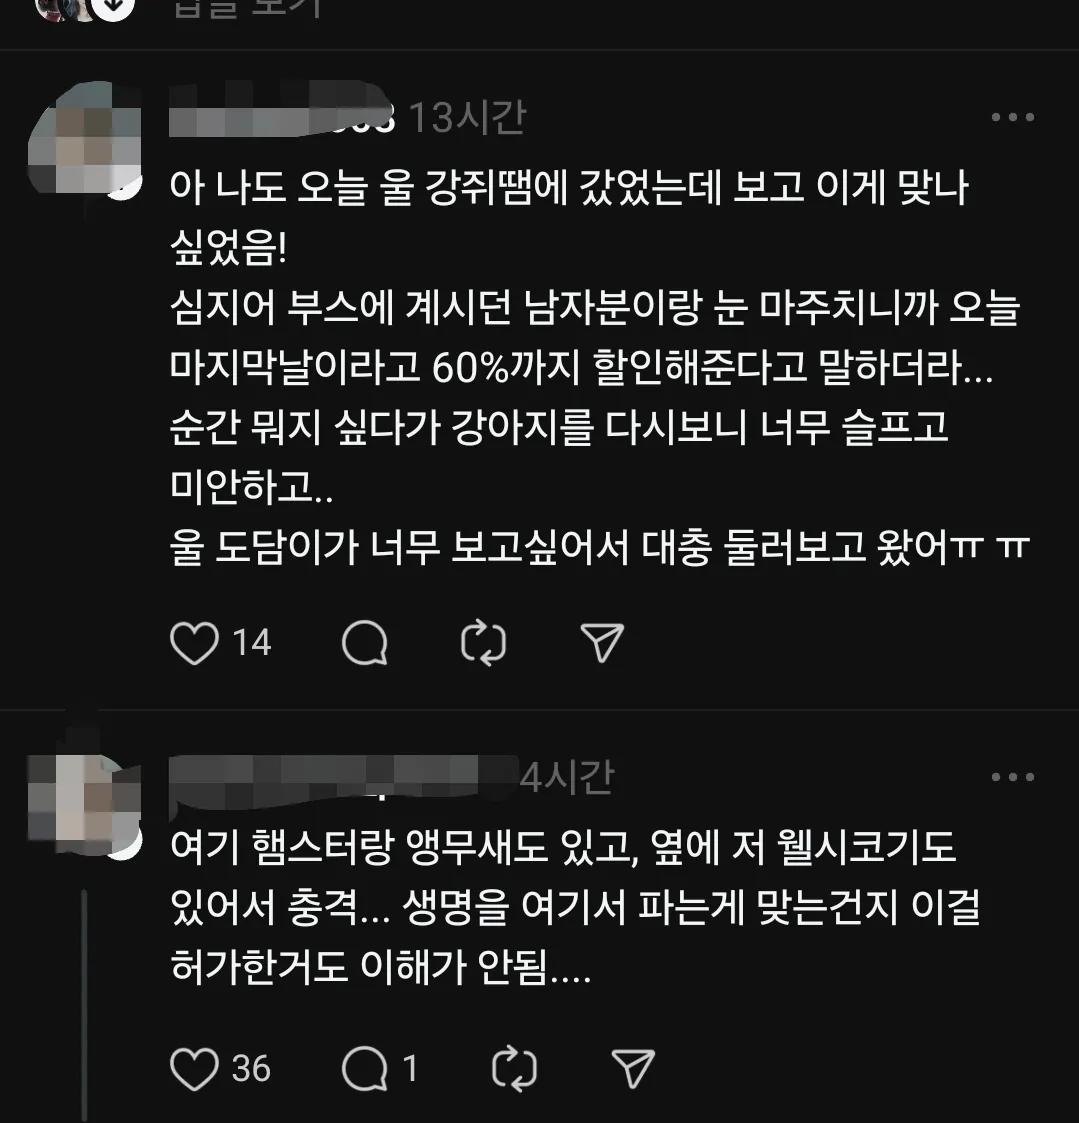Open blurred avatar of 13시간 commenter
Viewport: 1079px width, 1123px height.
click(84, 138)
